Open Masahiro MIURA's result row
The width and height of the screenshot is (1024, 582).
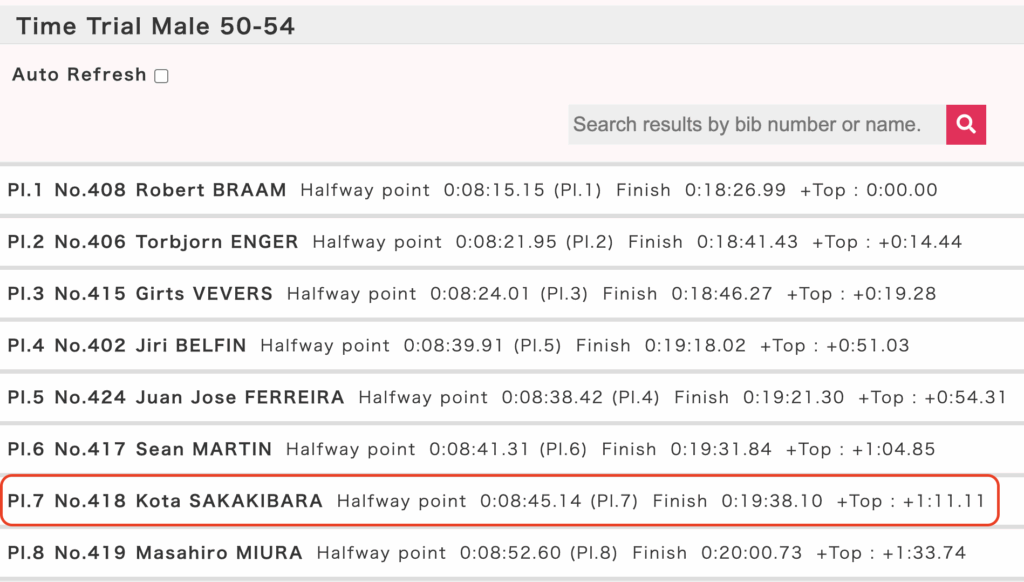point(512,553)
